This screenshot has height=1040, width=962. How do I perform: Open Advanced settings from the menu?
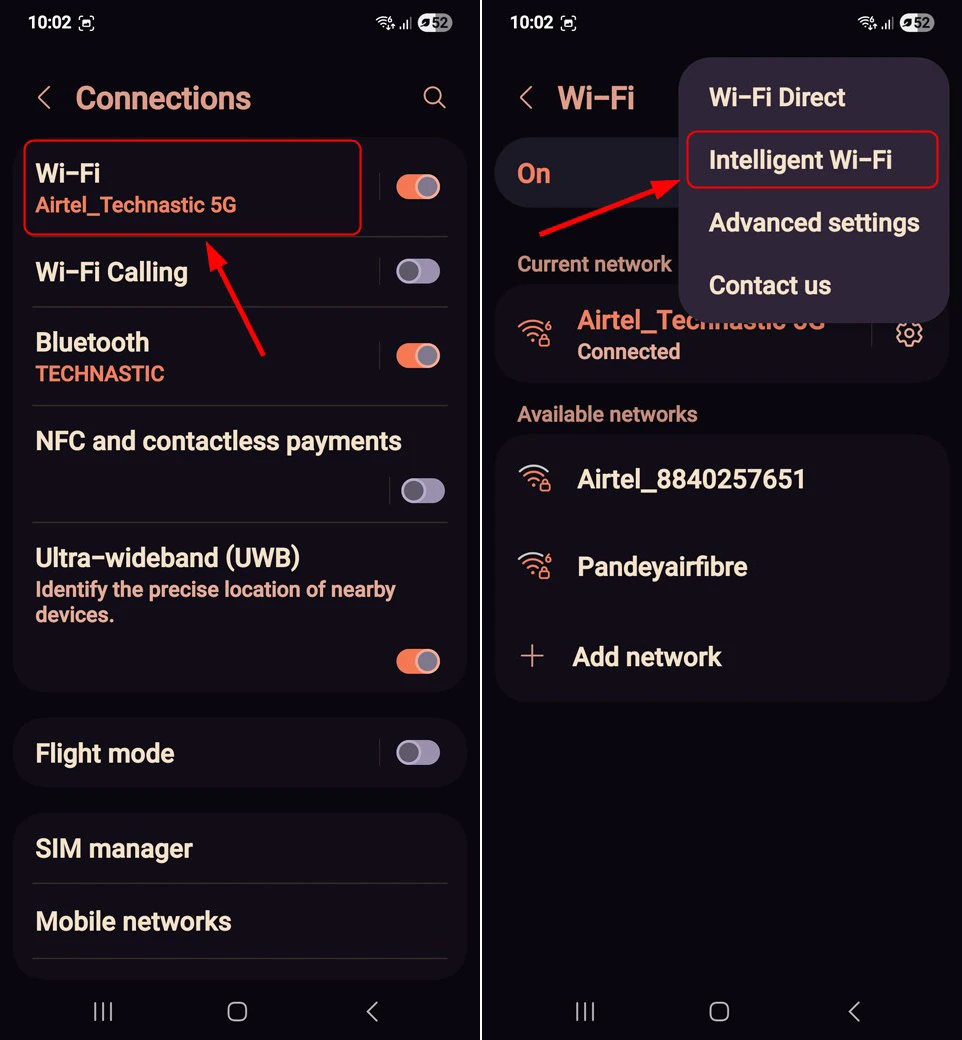pos(814,223)
